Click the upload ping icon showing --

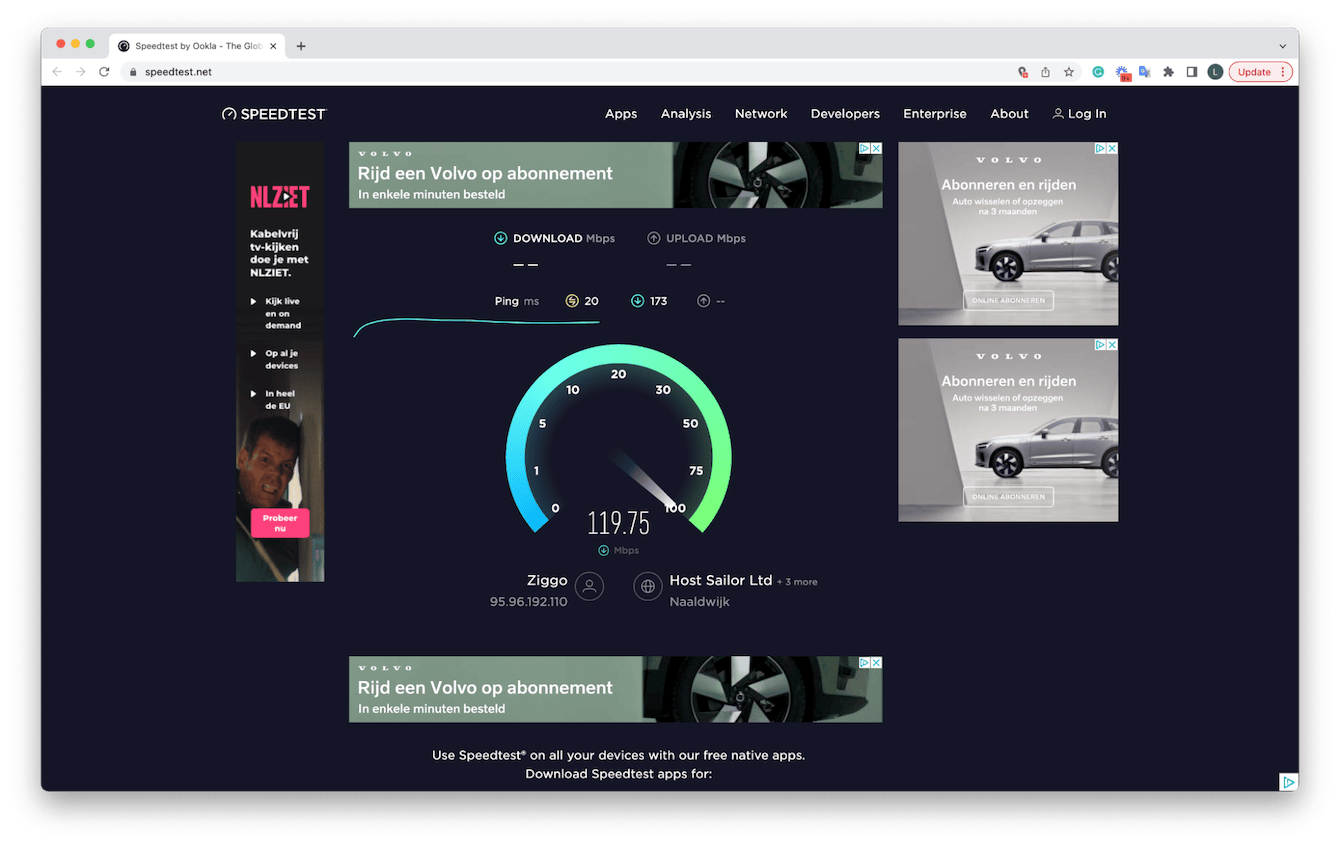tap(703, 301)
